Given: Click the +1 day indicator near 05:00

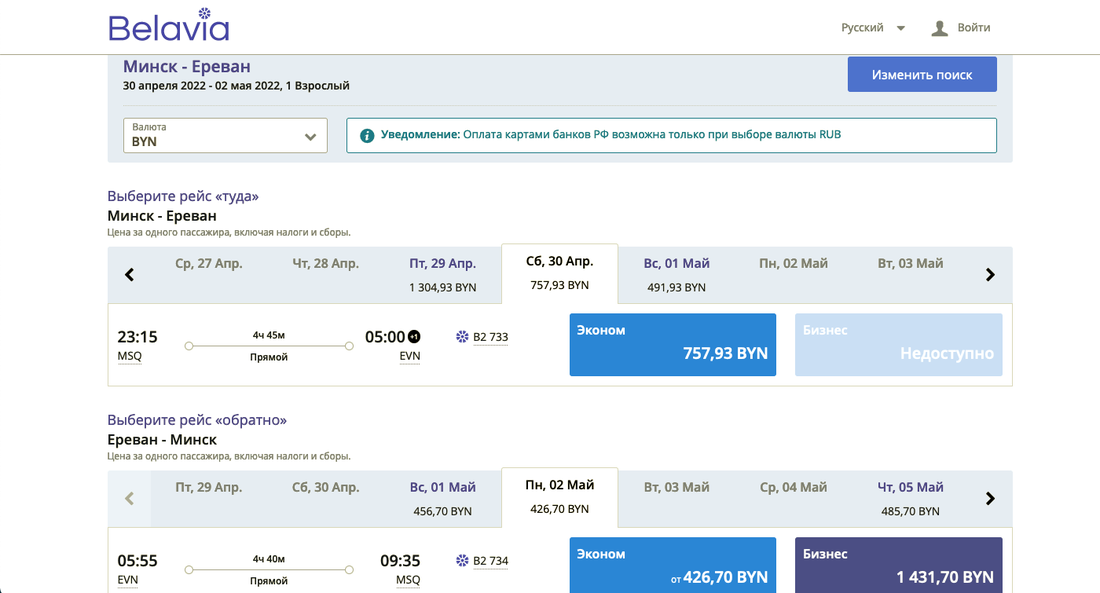Looking at the screenshot, I should (415, 337).
